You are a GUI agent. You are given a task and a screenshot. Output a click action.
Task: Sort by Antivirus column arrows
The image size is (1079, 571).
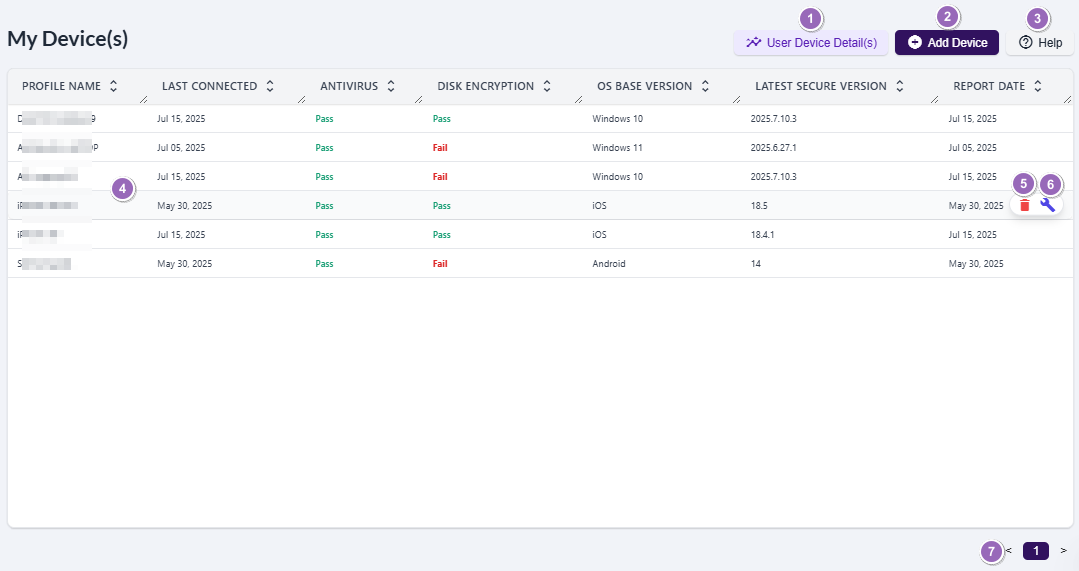pyautogui.click(x=391, y=86)
